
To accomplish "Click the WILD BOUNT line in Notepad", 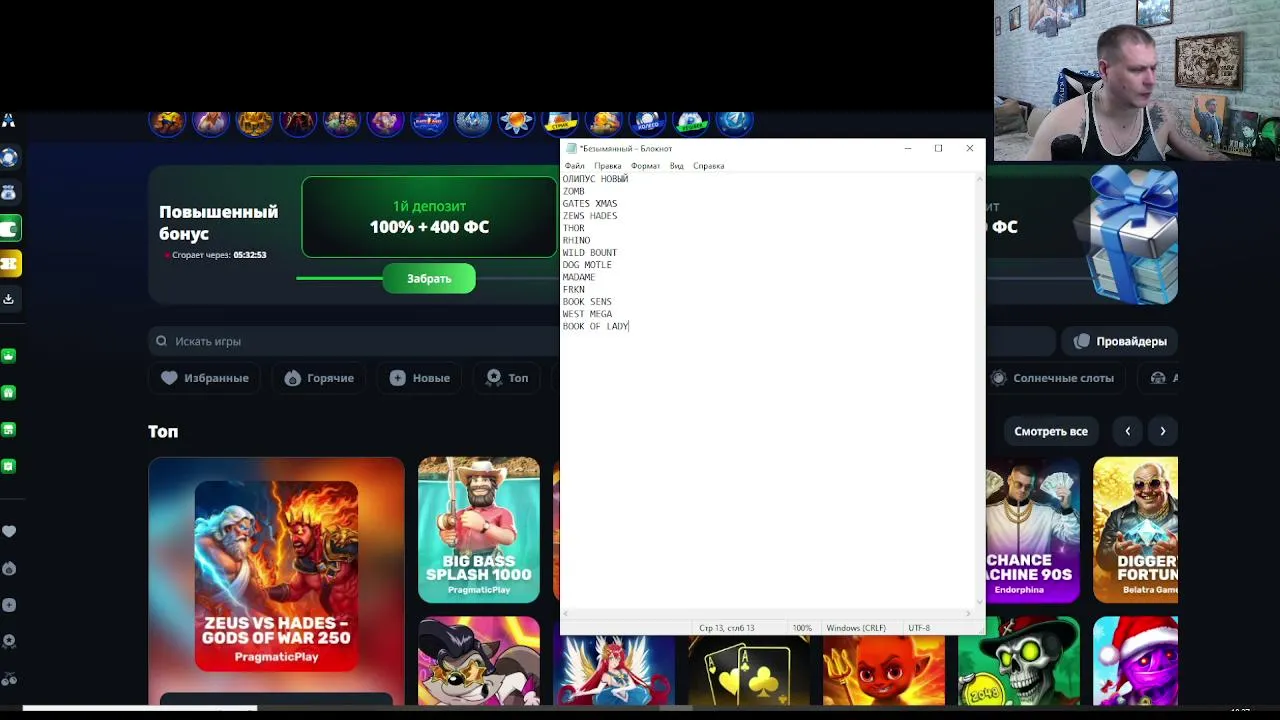I will 590,253.
